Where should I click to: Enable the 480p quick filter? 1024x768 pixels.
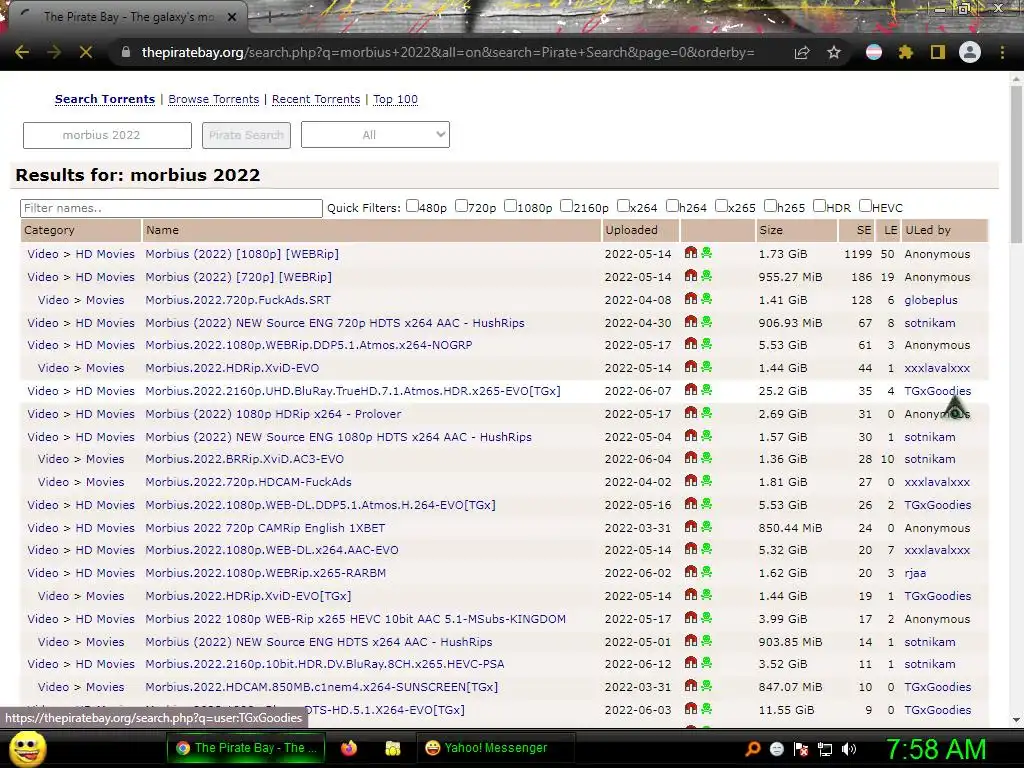click(x=412, y=206)
